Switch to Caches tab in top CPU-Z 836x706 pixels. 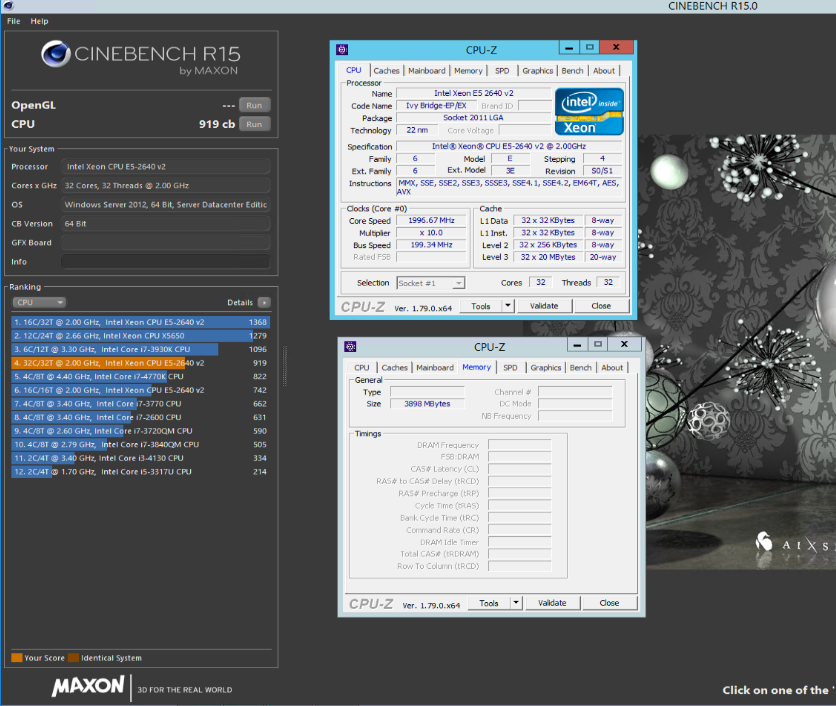click(387, 70)
